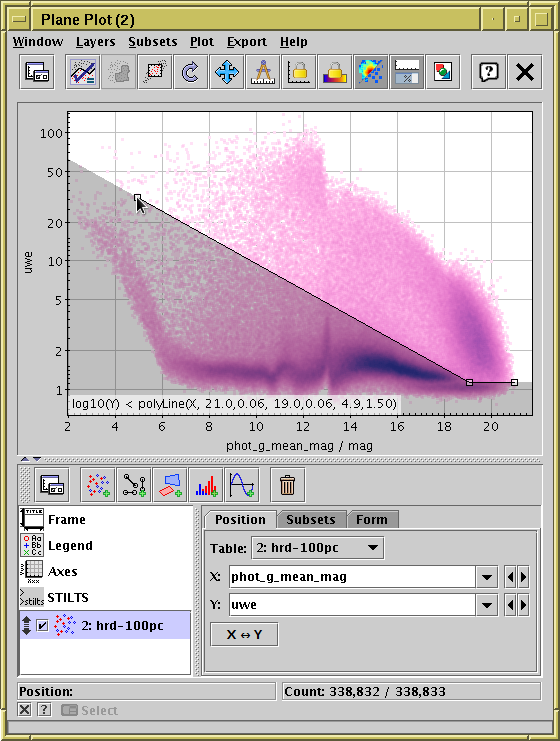Select the 2: hrd-100pc layer row
560x741 pixels.
105,625
